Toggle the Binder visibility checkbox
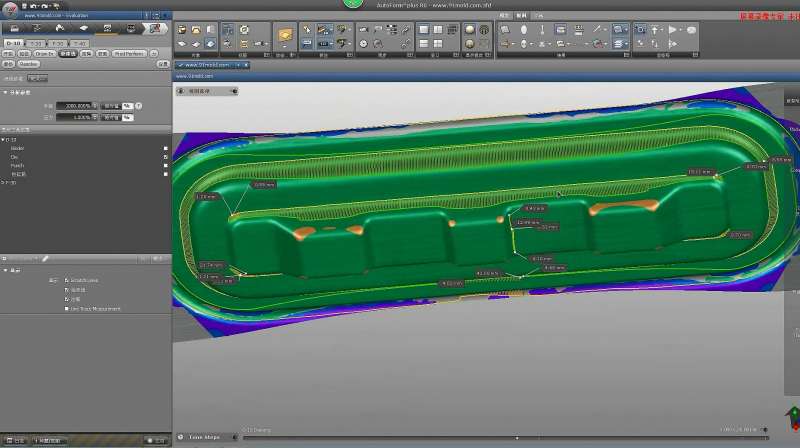The height and width of the screenshot is (448, 800). click(166, 148)
